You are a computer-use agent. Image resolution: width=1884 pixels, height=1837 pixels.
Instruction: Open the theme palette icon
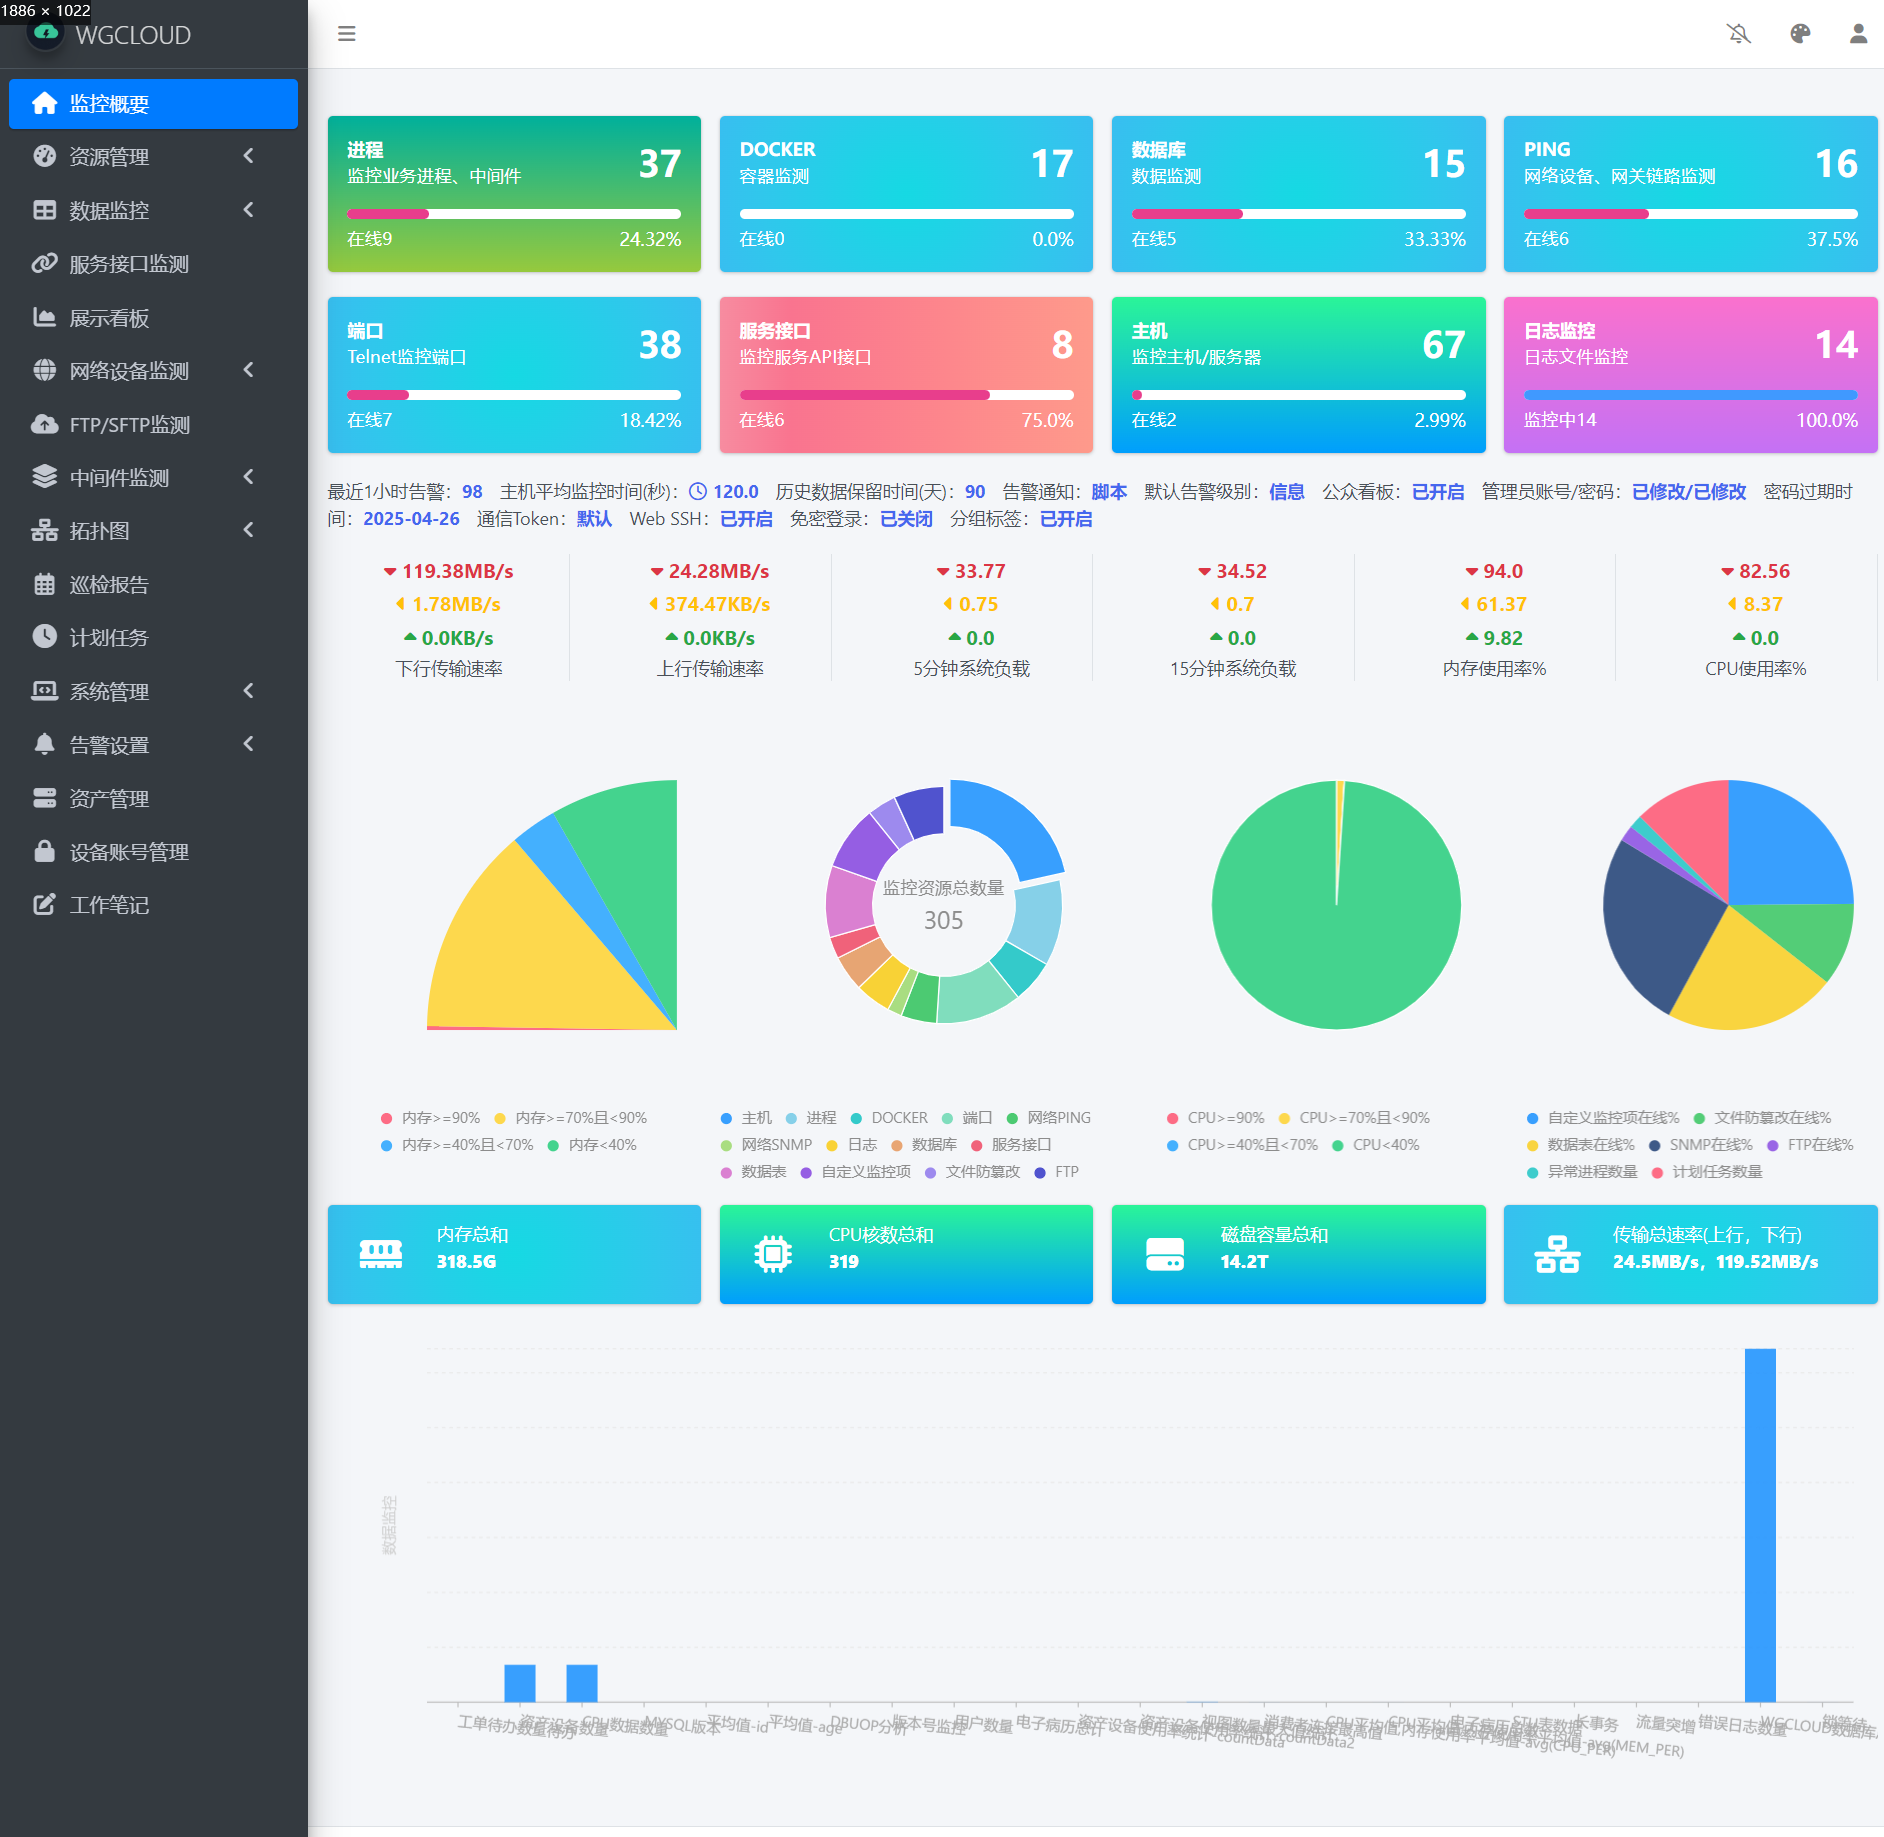(x=1800, y=34)
